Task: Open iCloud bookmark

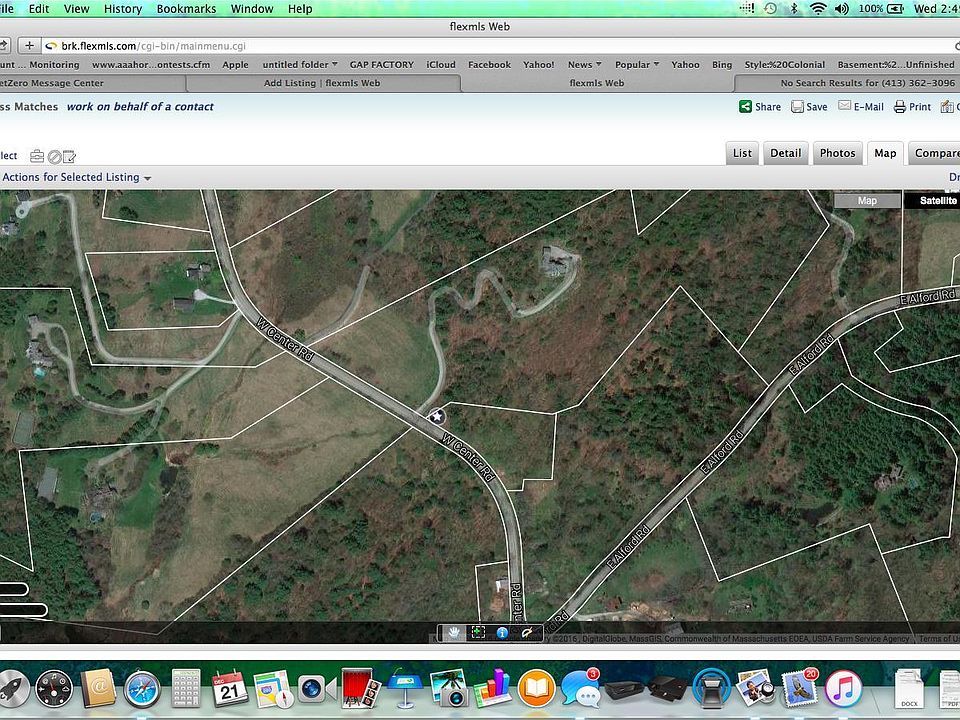Action: pyautogui.click(x=441, y=64)
